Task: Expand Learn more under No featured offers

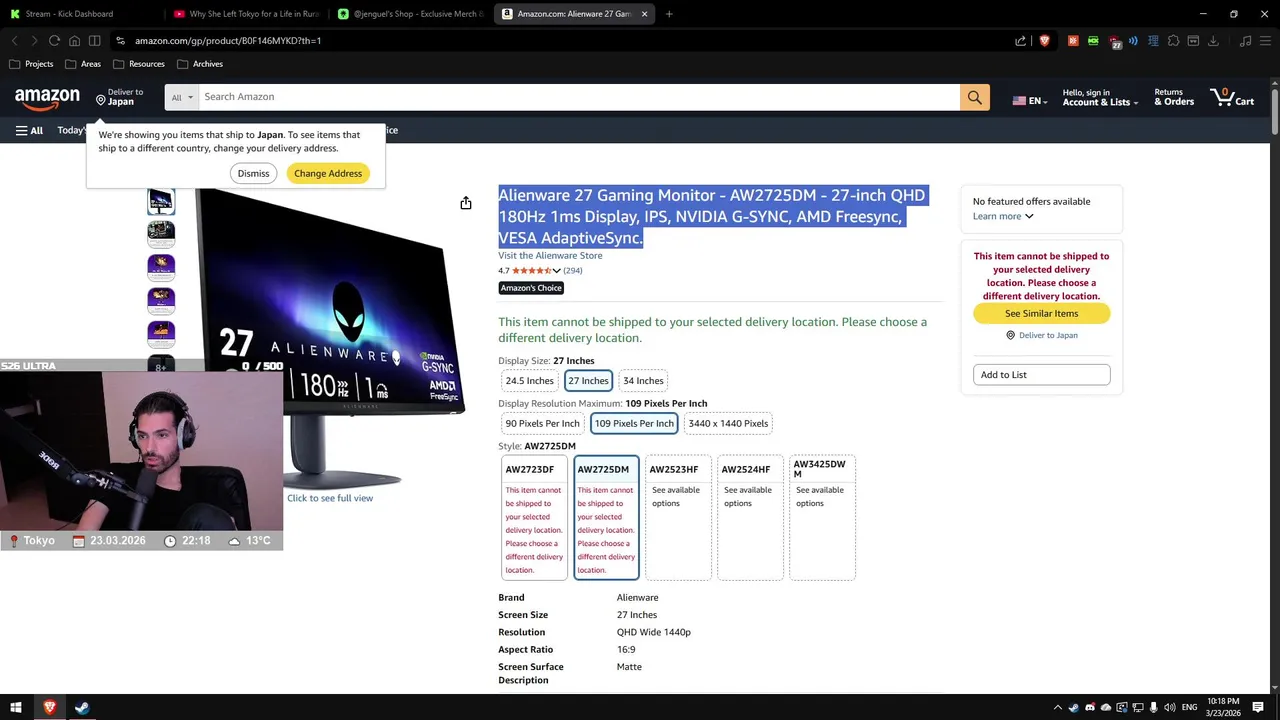Action: tap(1003, 216)
